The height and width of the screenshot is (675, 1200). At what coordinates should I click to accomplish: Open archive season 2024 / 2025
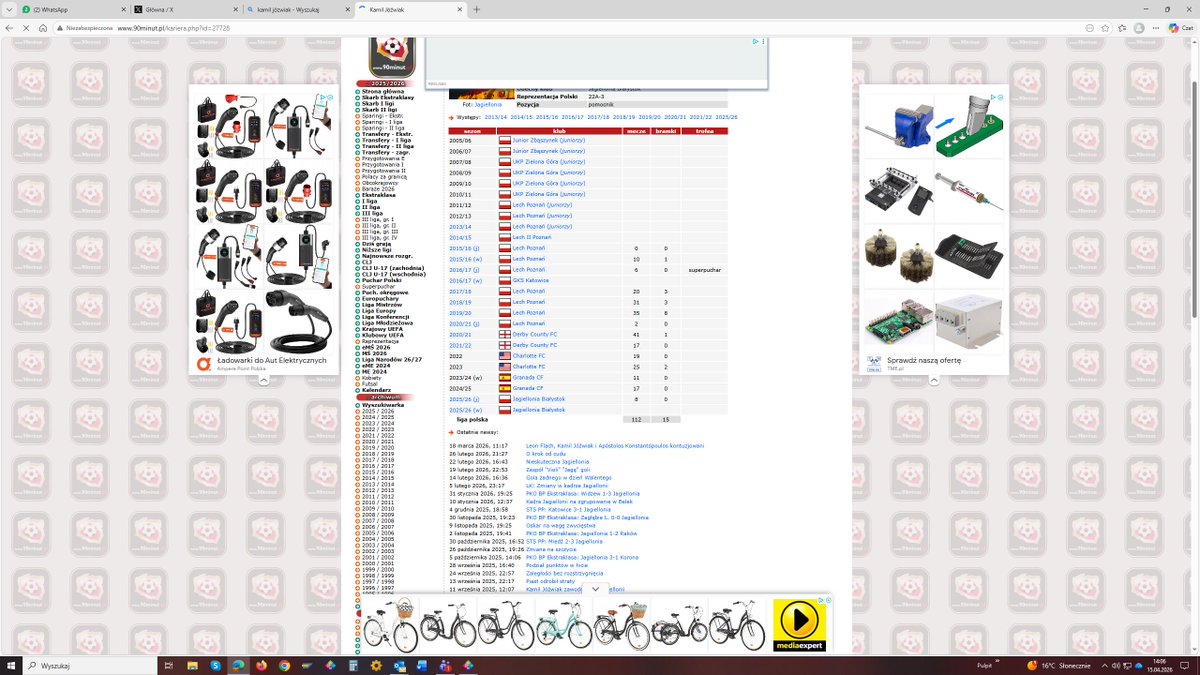pos(378,417)
